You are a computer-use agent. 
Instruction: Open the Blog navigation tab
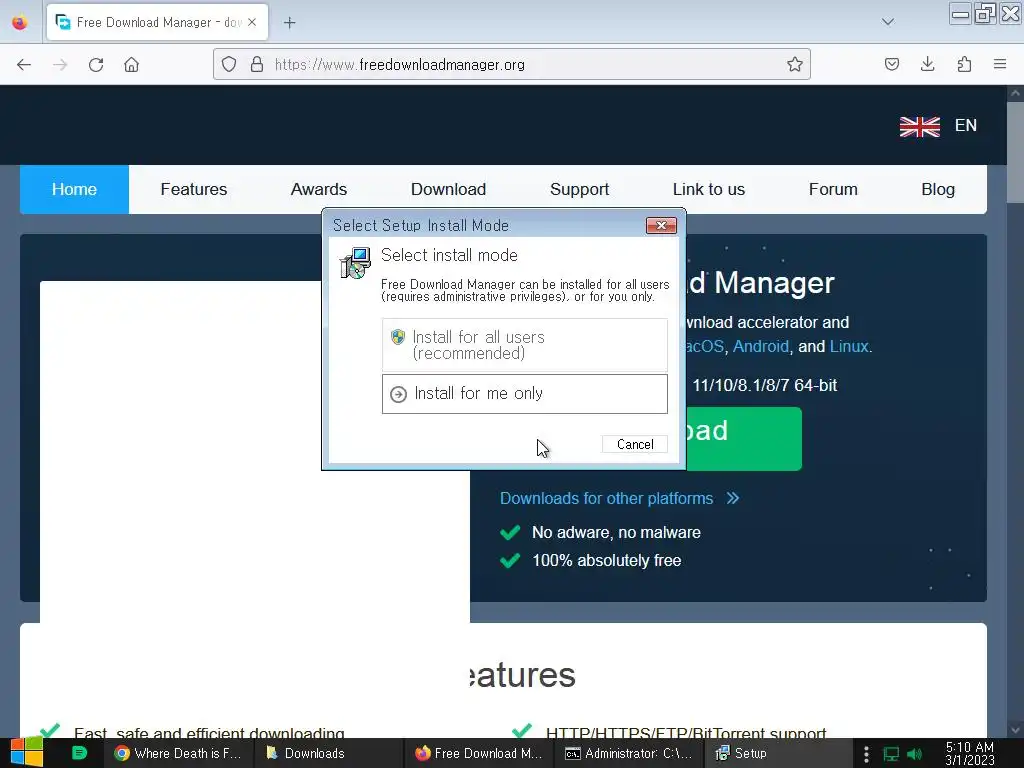pyautogui.click(x=938, y=189)
